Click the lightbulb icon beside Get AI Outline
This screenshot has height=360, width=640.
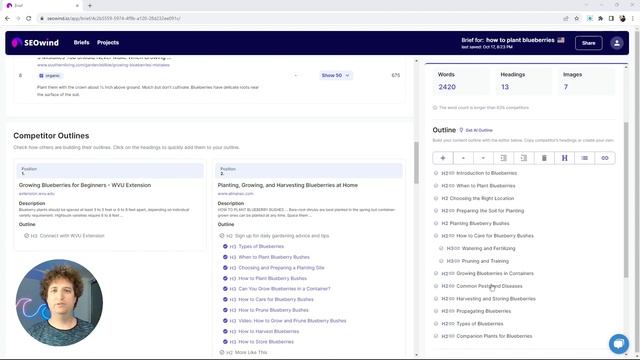pyautogui.click(x=461, y=130)
